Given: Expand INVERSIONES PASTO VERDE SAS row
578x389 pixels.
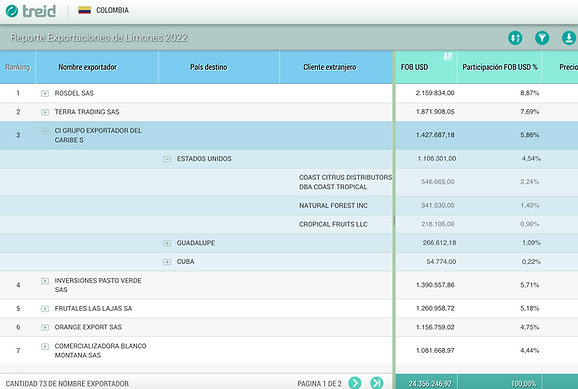Looking at the screenshot, I should [x=45, y=281].
